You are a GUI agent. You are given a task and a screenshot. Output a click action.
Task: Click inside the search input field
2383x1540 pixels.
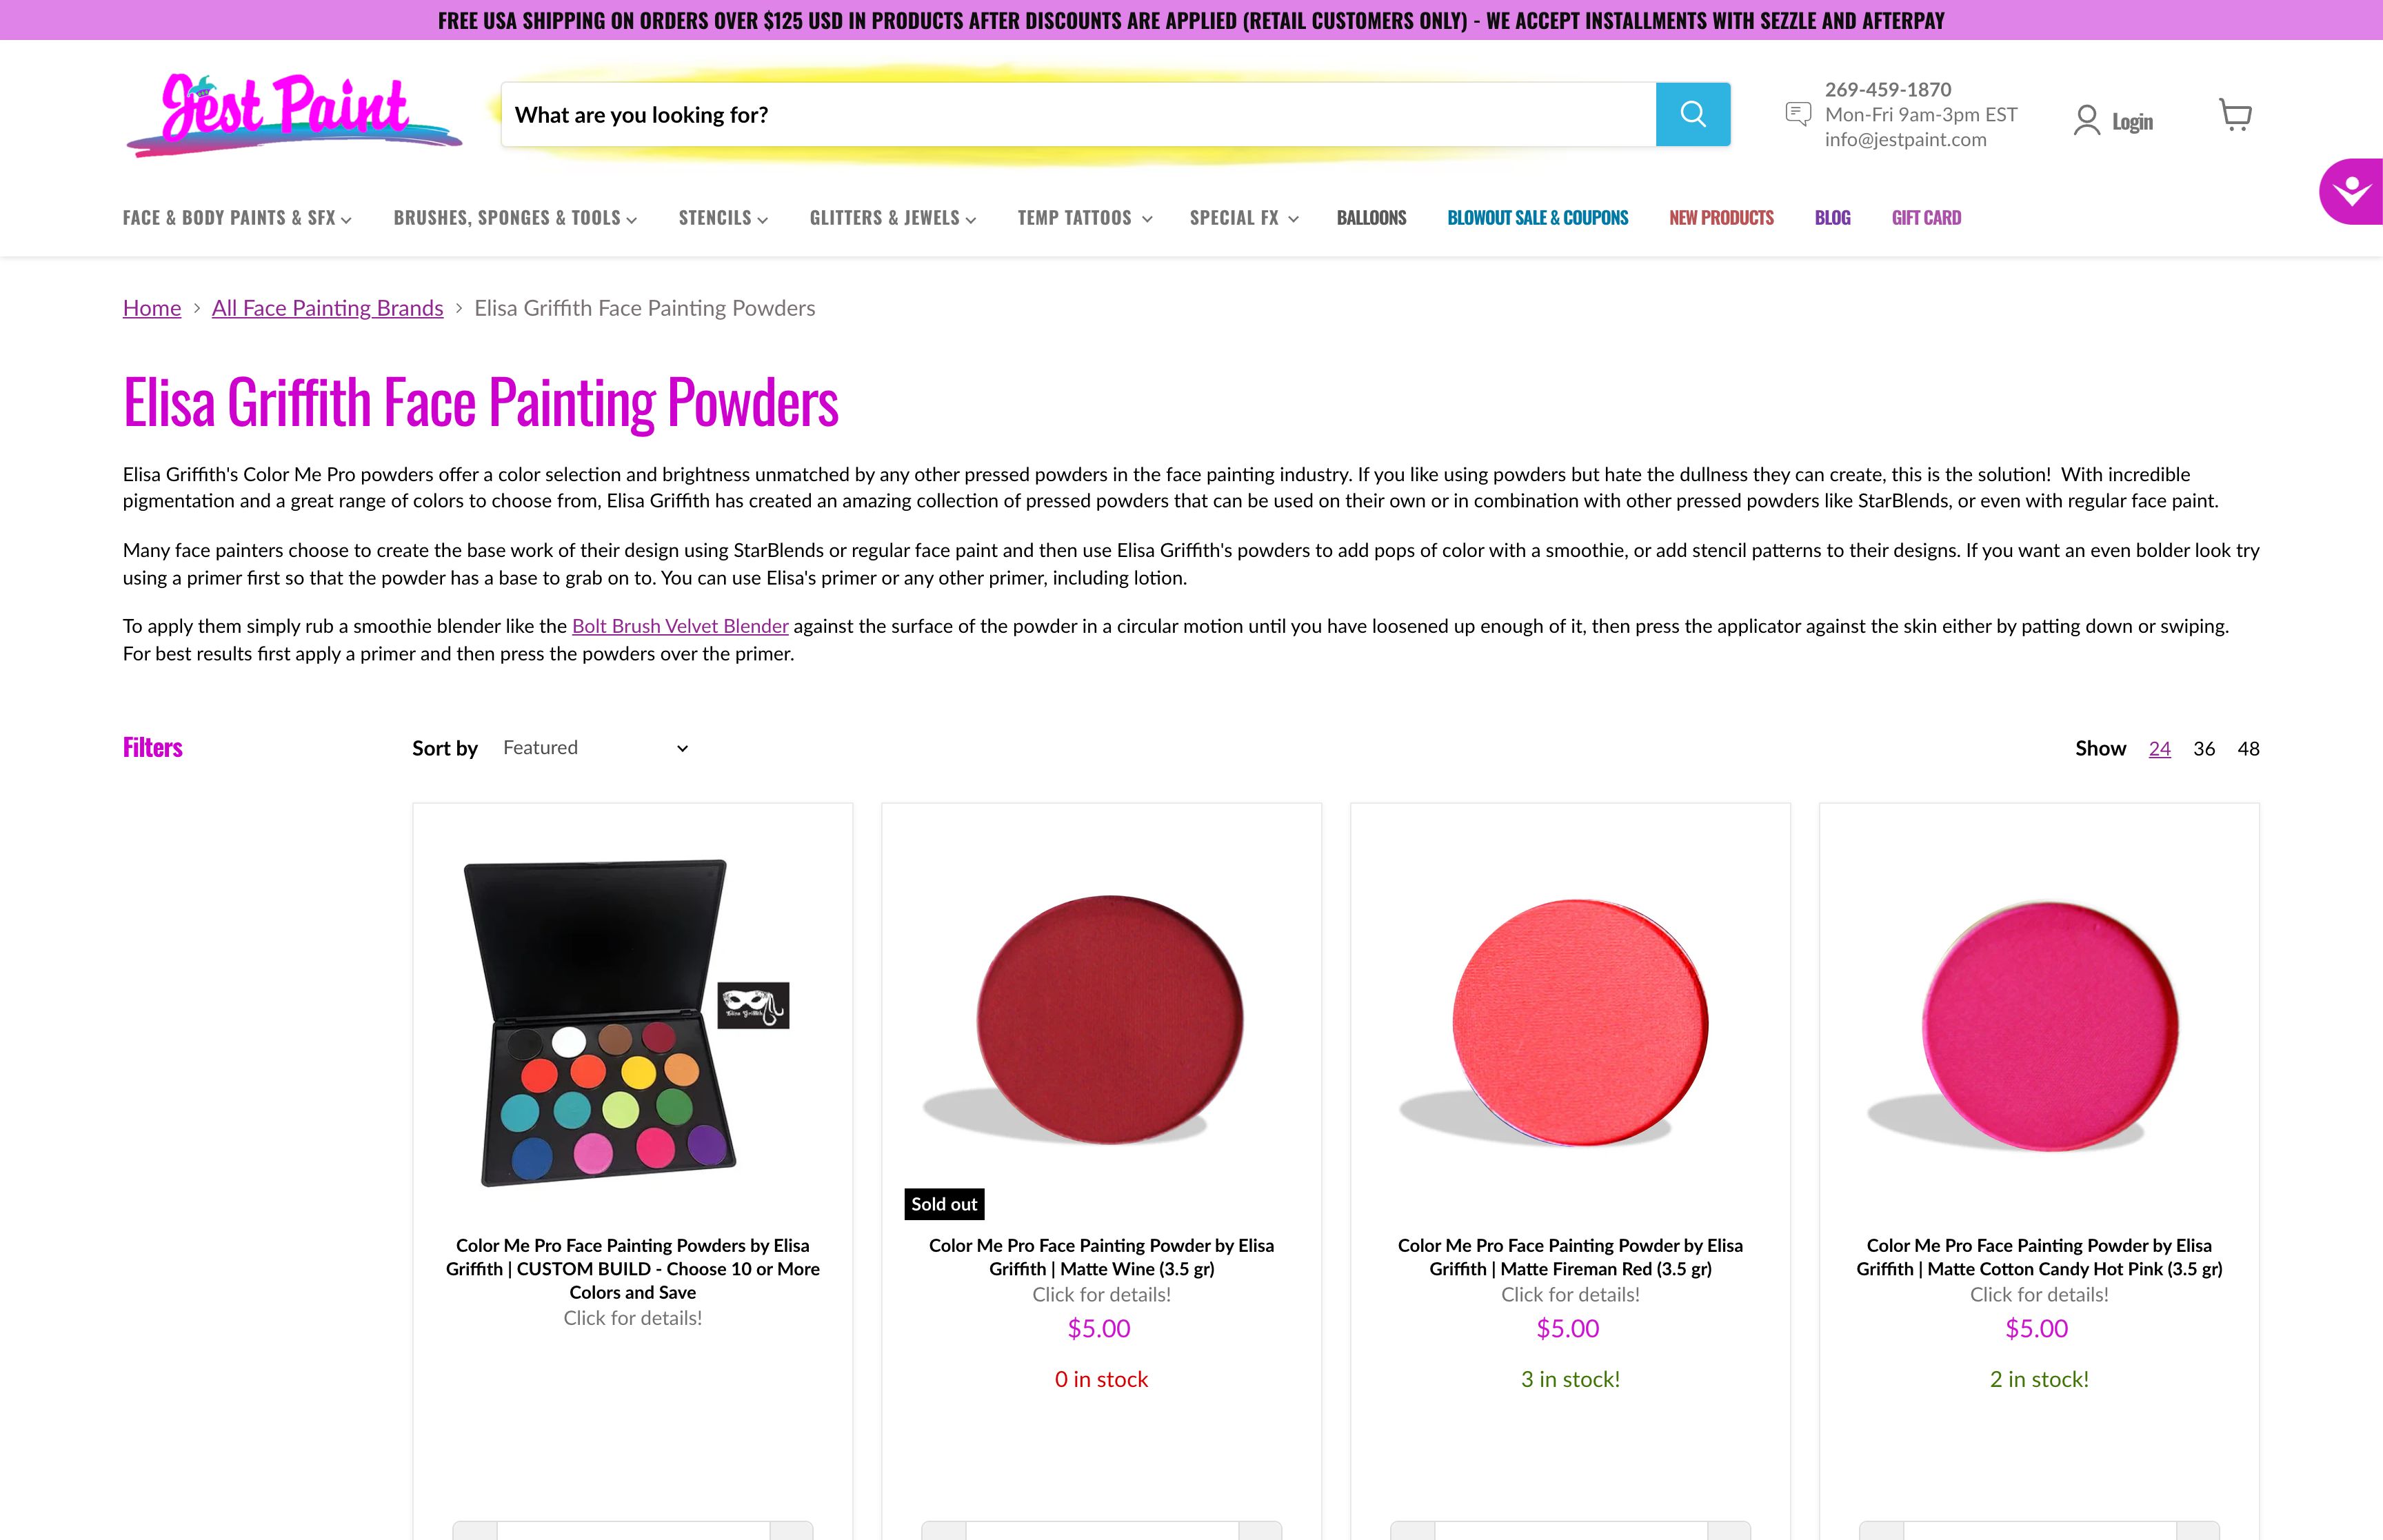coord(1000,113)
